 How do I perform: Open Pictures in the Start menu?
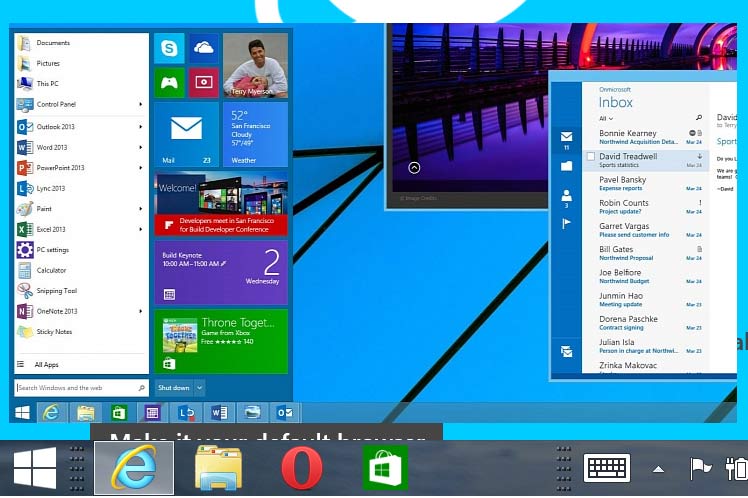point(48,63)
